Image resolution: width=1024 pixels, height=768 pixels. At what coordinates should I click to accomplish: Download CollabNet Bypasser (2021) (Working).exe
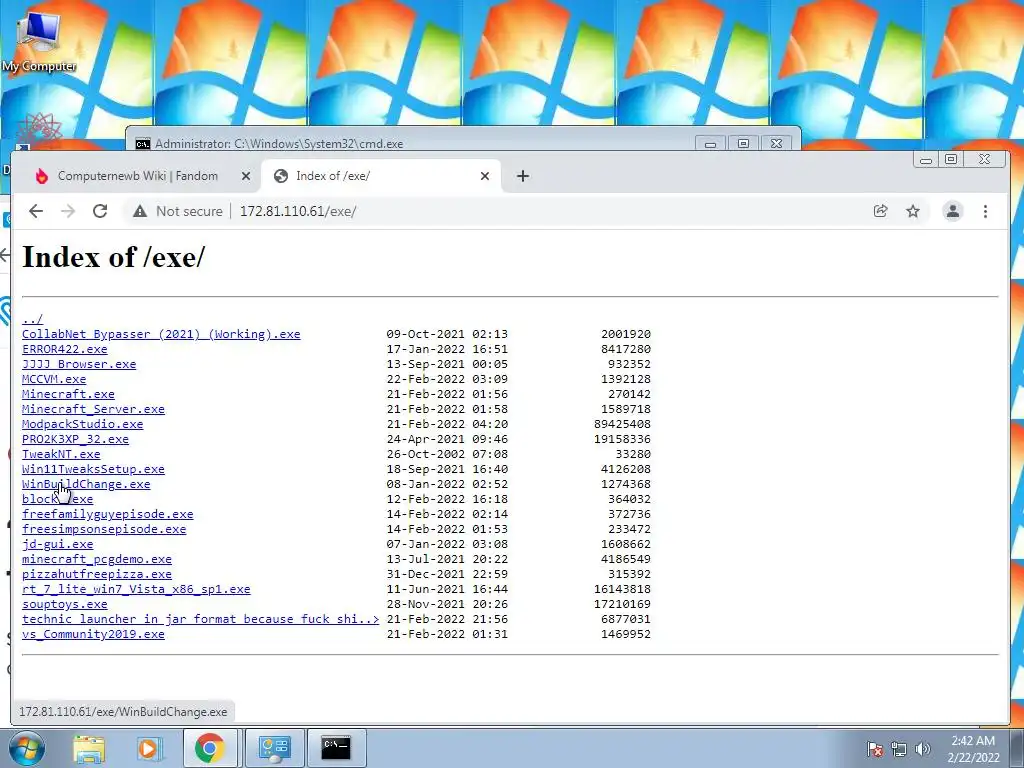pos(161,334)
